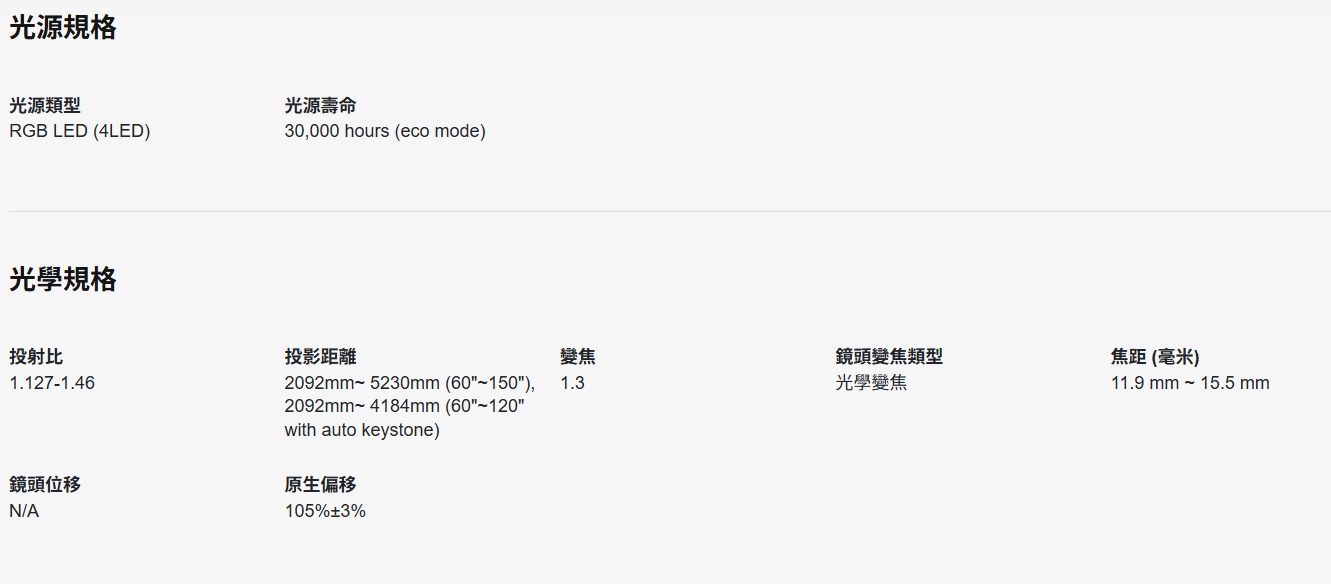Viewport: 1331px width, 584px height.
Task: Select the 光源壽命 label
Action: tap(320, 105)
